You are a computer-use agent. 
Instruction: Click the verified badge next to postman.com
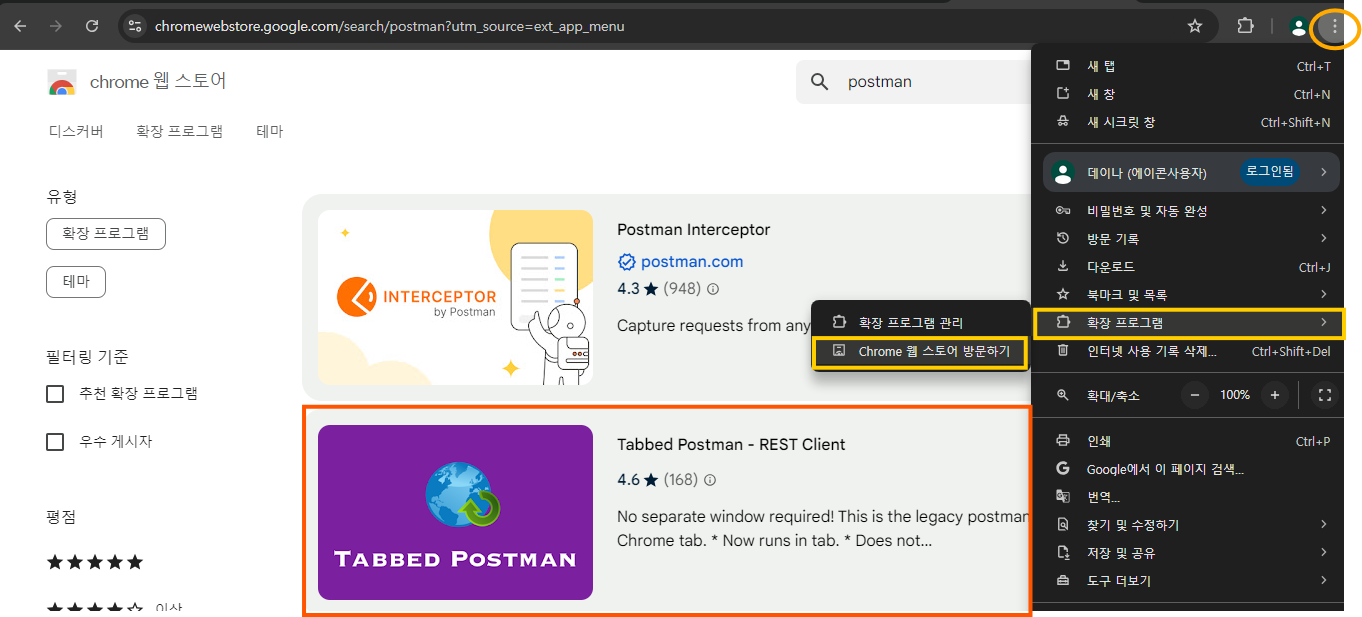click(627, 262)
